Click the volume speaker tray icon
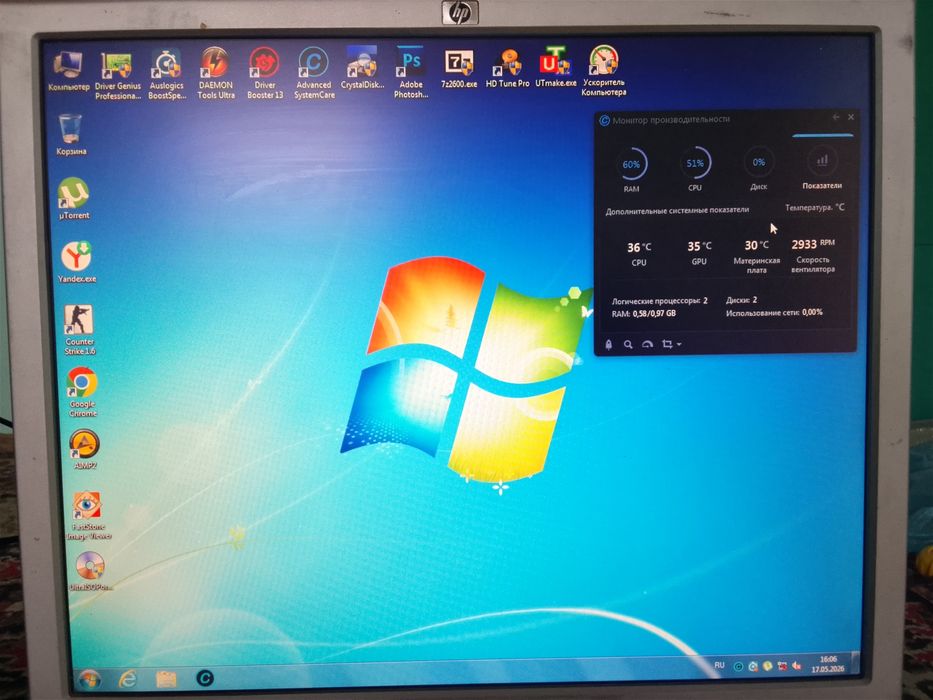The image size is (933, 700). point(796,666)
